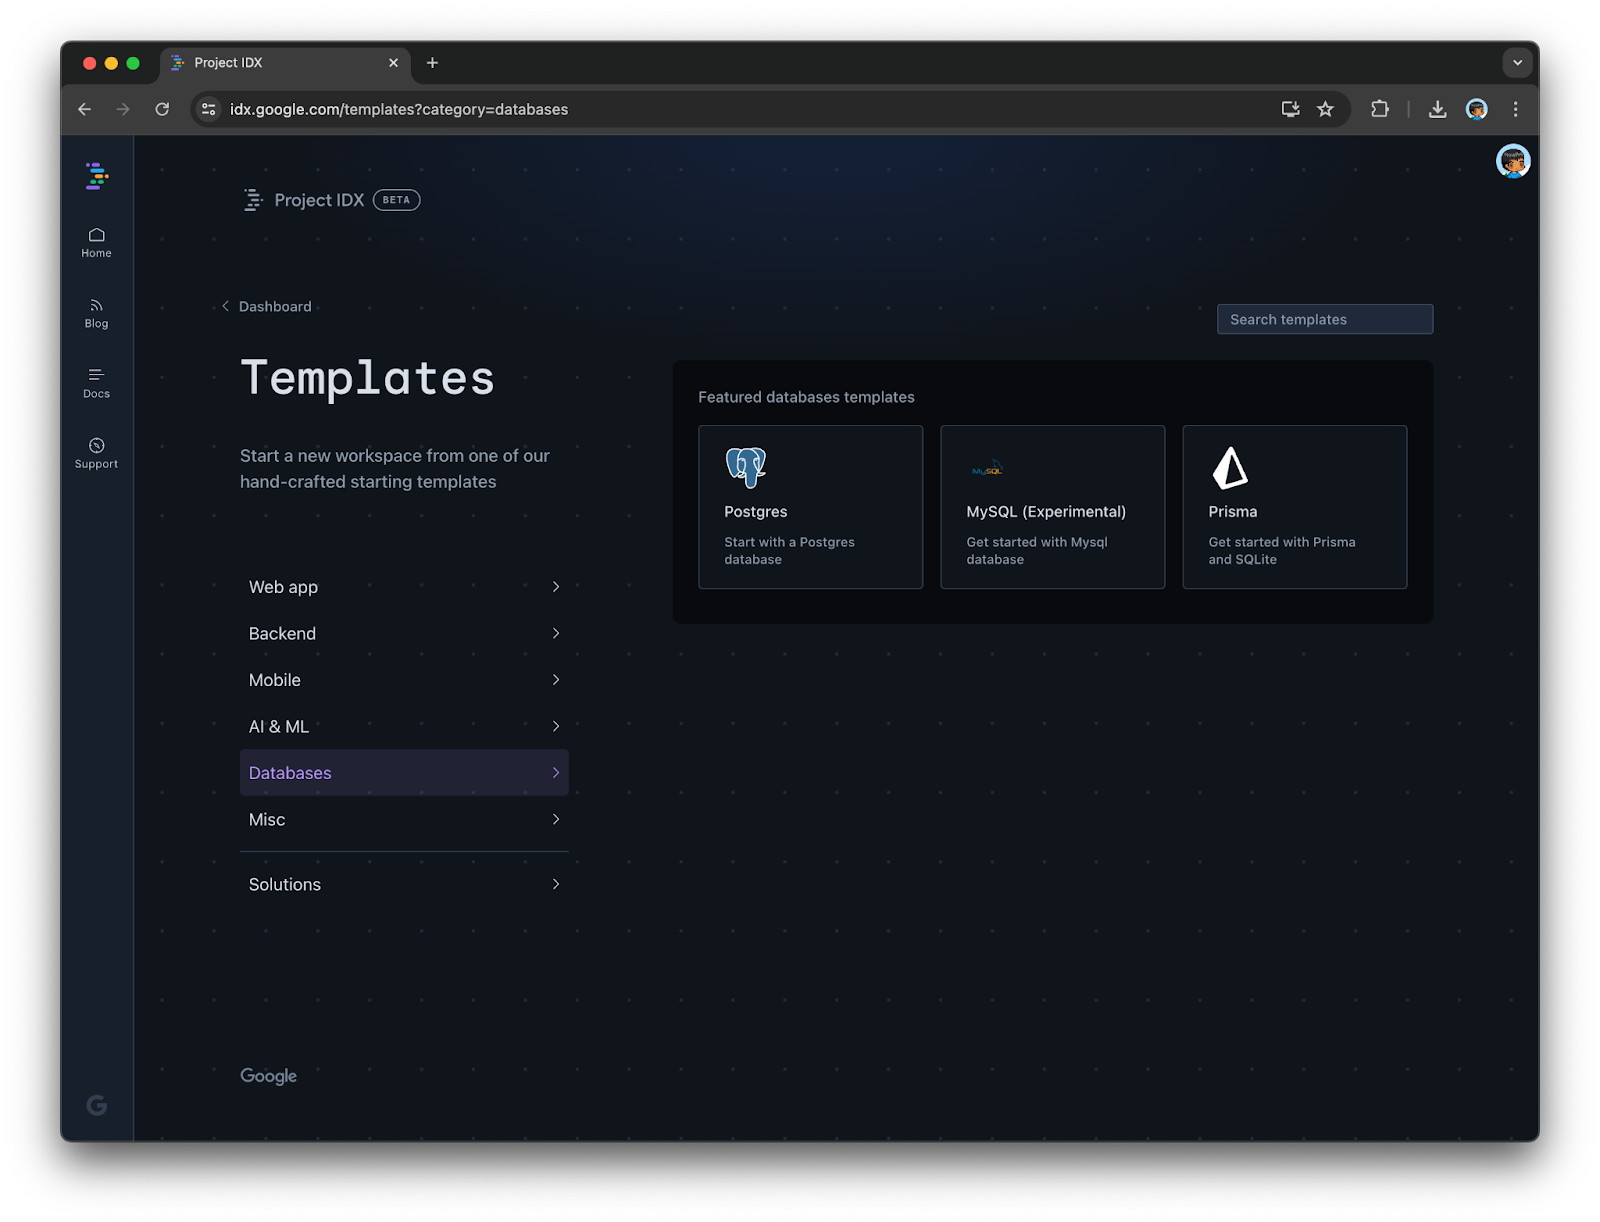Select the Project IDX browser tab
1600x1222 pixels.
[x=285, y=63]
